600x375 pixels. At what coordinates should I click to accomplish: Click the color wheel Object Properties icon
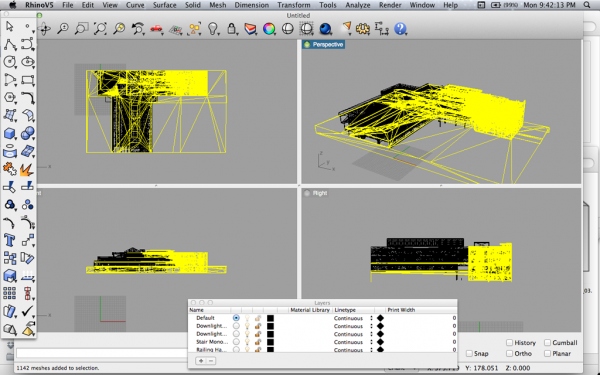(269, 29)
